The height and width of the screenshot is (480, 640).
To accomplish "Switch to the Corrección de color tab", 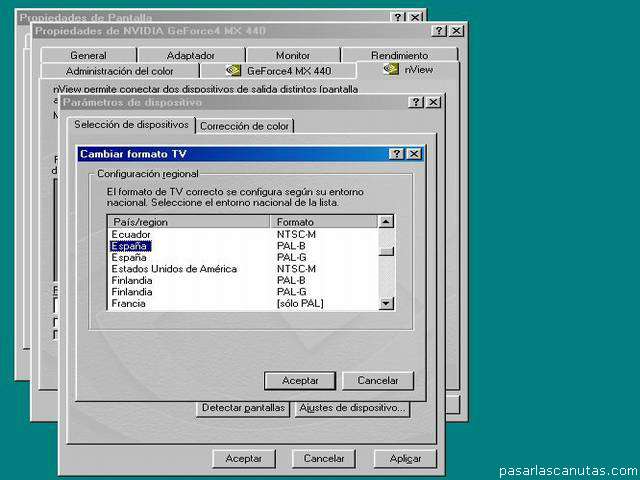I will click(245, 126).
